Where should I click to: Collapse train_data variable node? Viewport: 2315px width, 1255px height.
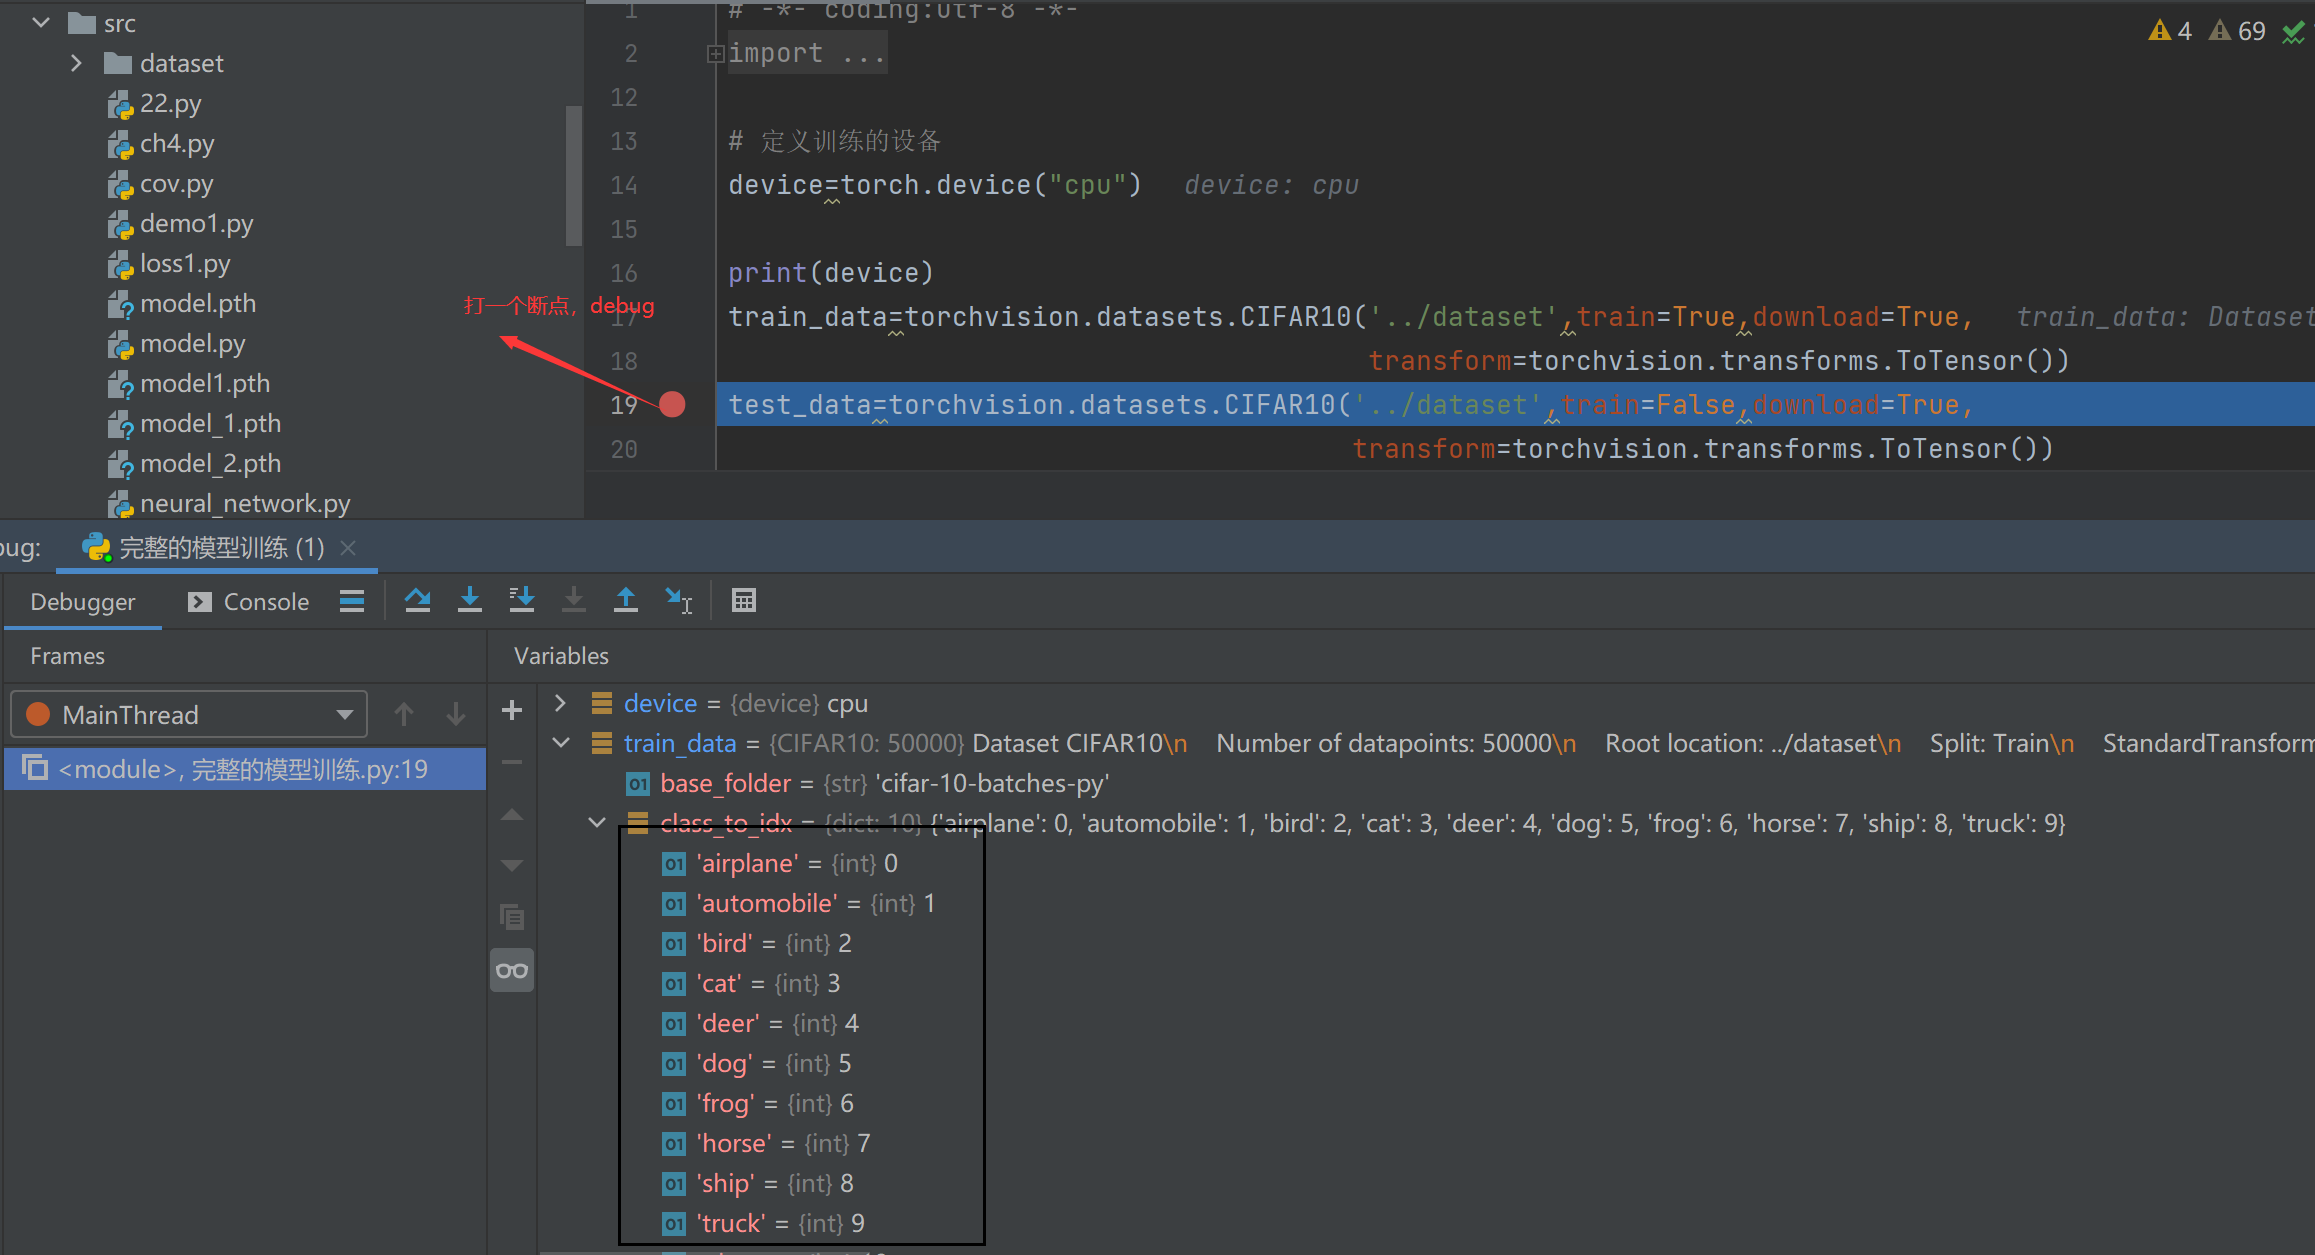[561, 743]
